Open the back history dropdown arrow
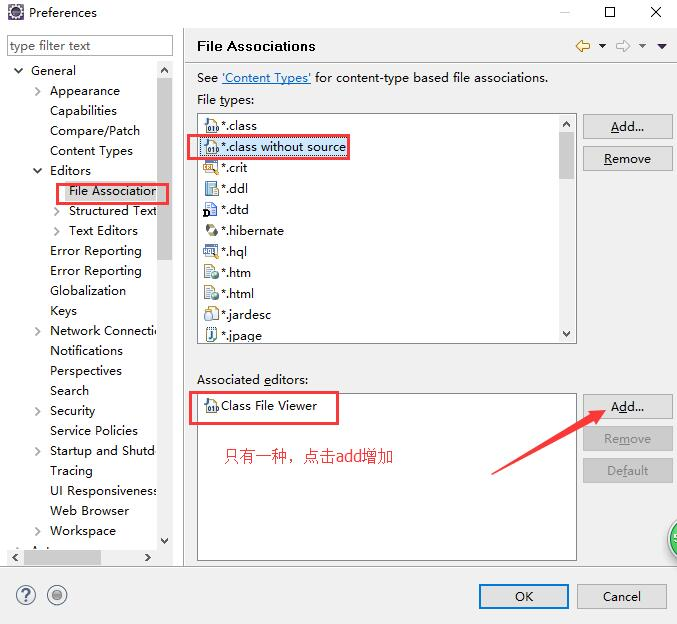Screen dimensions: 677x624 point(602,46)
